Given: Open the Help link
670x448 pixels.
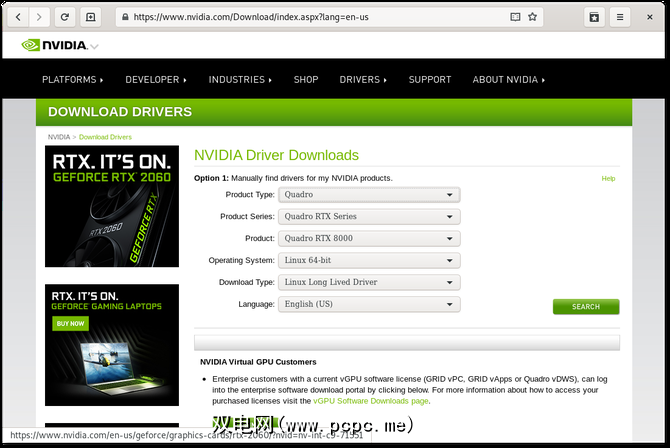Looking at the screenshot, I should [x=608, y=179].
